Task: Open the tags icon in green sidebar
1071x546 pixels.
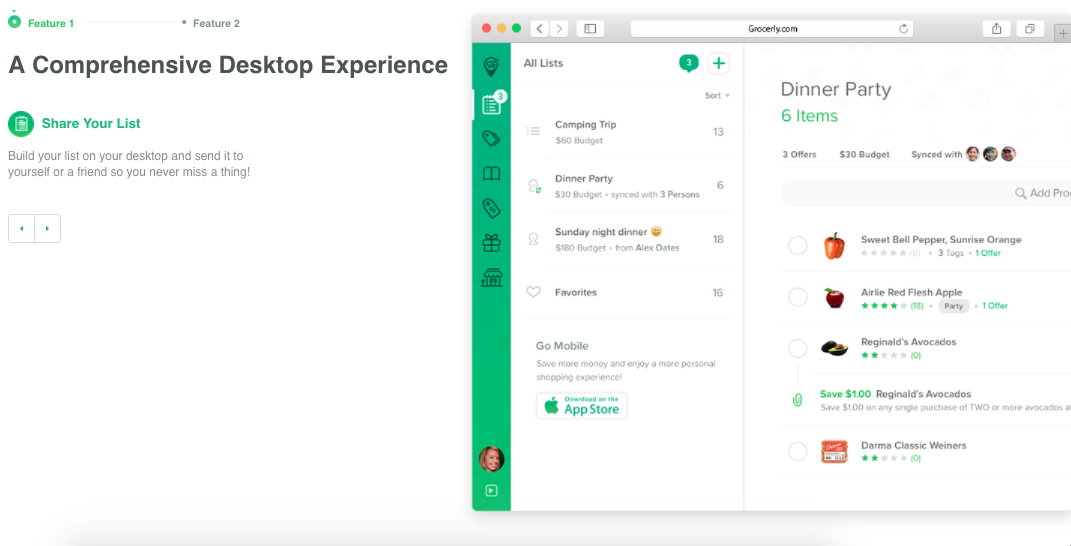Action: click(491, 139)
